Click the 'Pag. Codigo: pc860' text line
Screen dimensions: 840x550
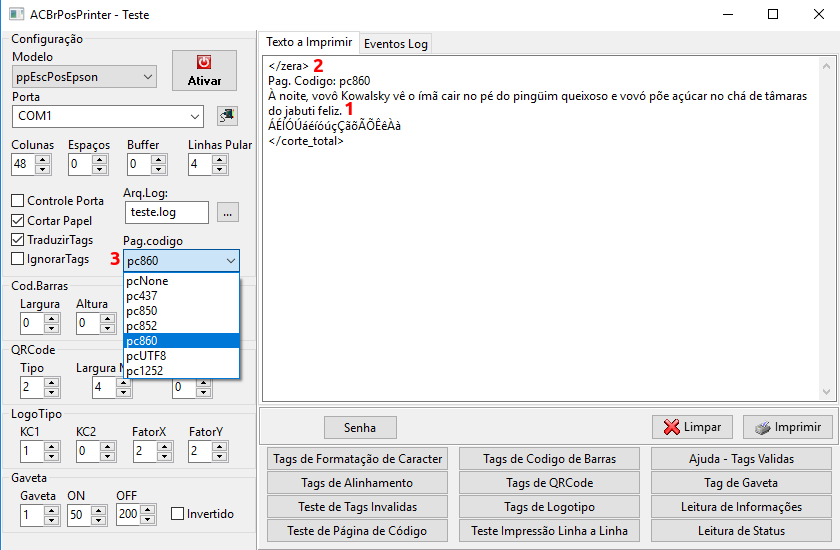tap(319, 81)
